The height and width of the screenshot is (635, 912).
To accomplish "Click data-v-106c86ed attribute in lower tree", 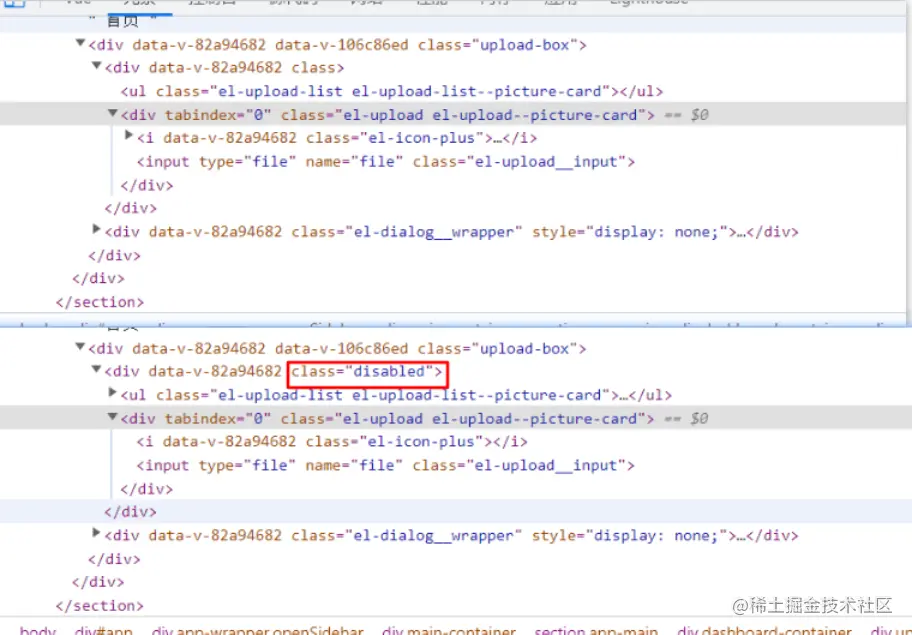I will [x=342, y=348].
